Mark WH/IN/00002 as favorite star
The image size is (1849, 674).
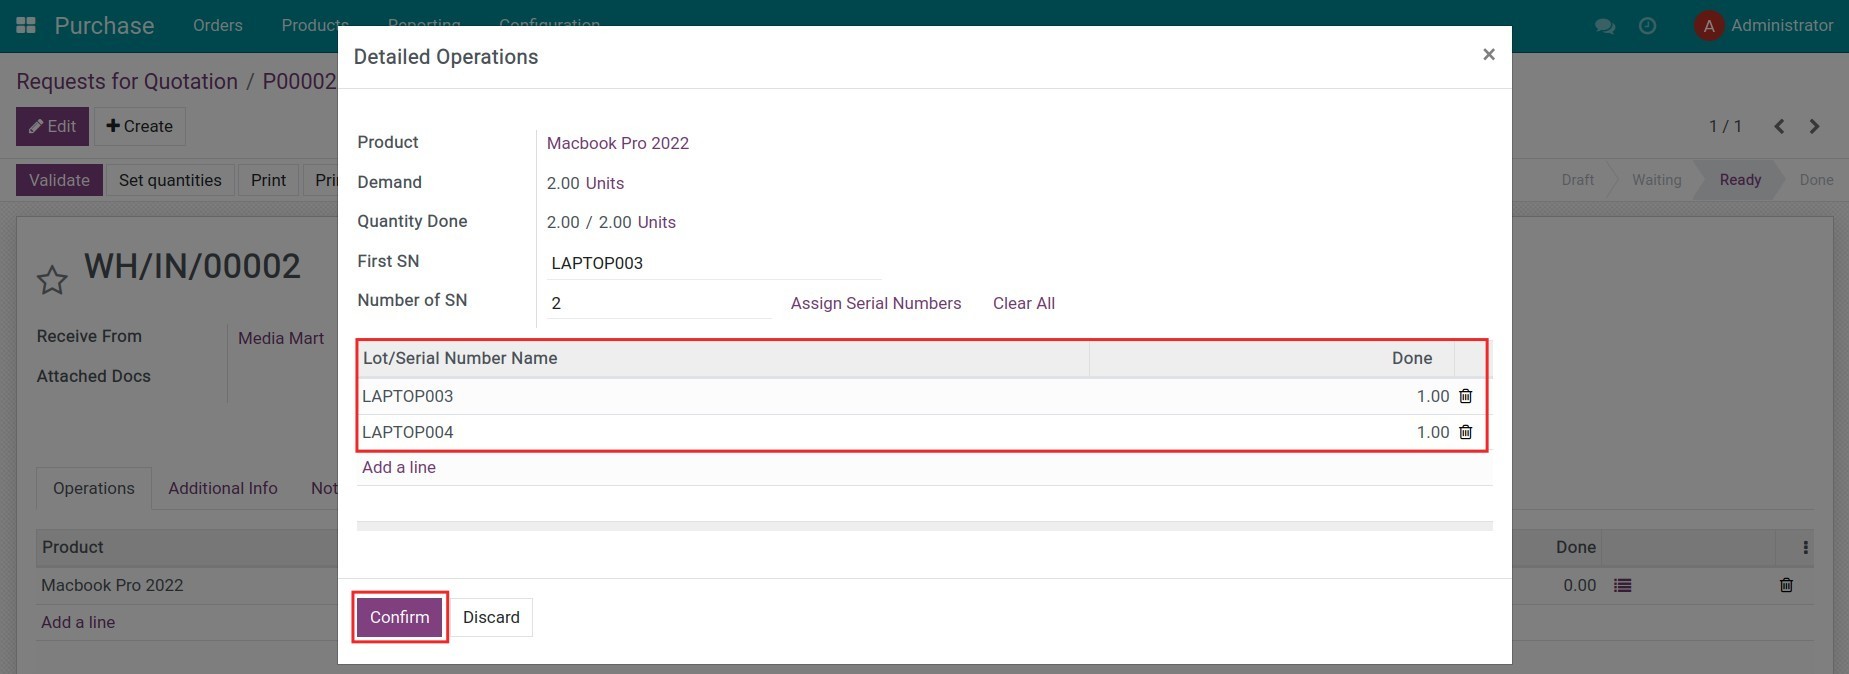tap(52, 280)
